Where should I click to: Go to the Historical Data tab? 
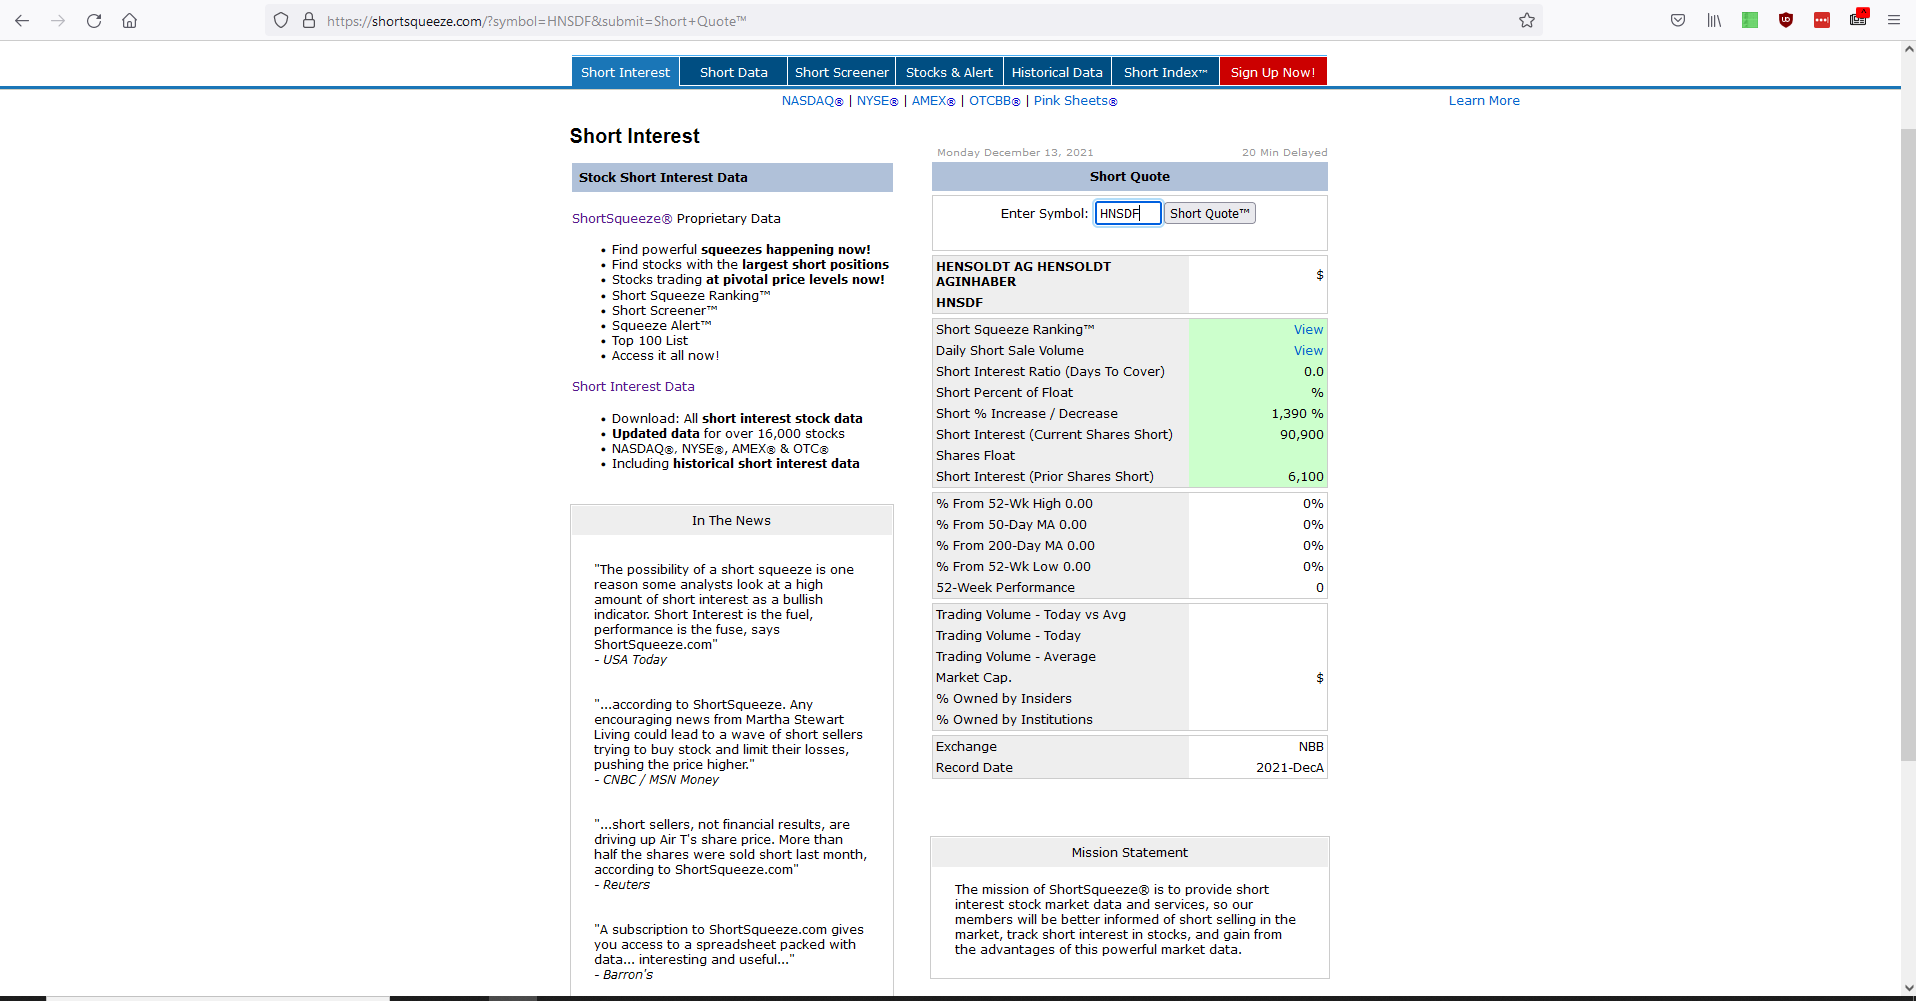coord(1057,72)
